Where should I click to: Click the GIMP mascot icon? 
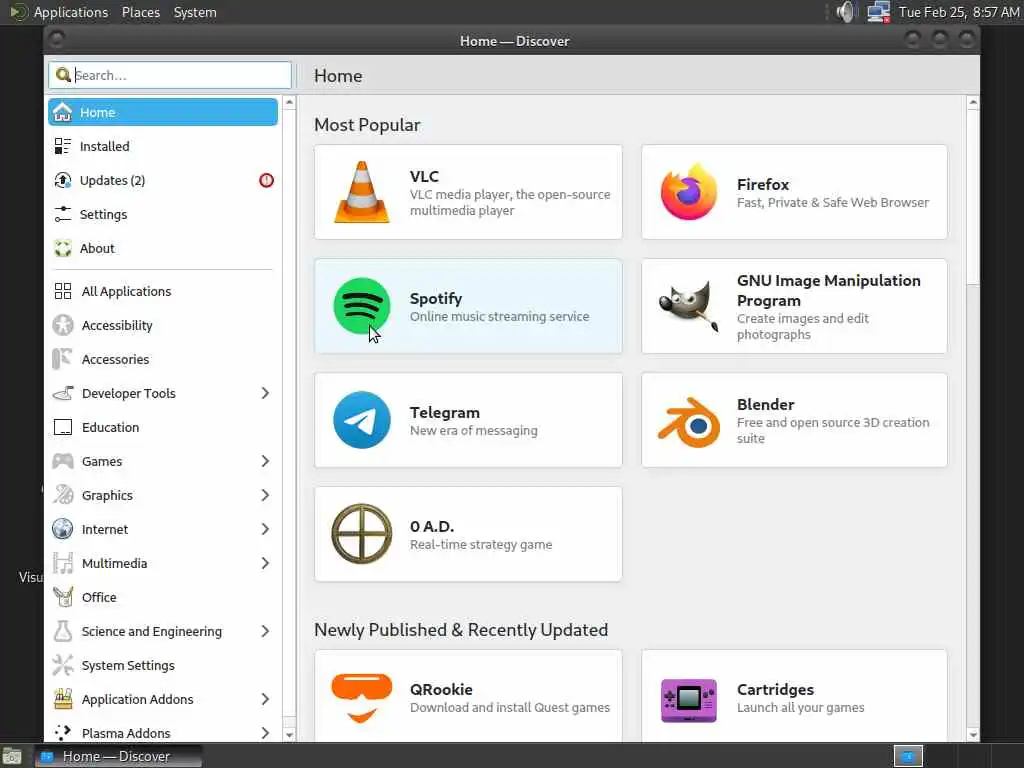(688, 306)
